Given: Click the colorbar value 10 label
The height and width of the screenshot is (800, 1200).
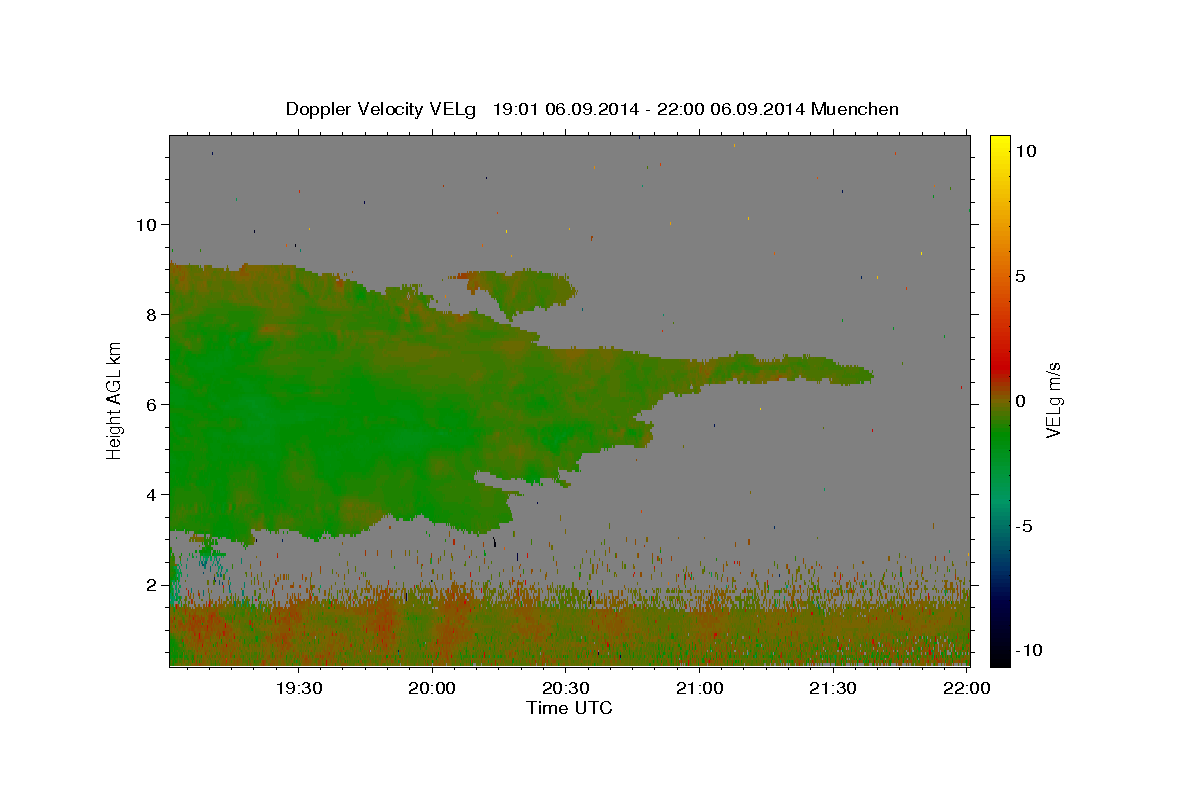Looking at the screenshot, I should tap(1025, 150).
